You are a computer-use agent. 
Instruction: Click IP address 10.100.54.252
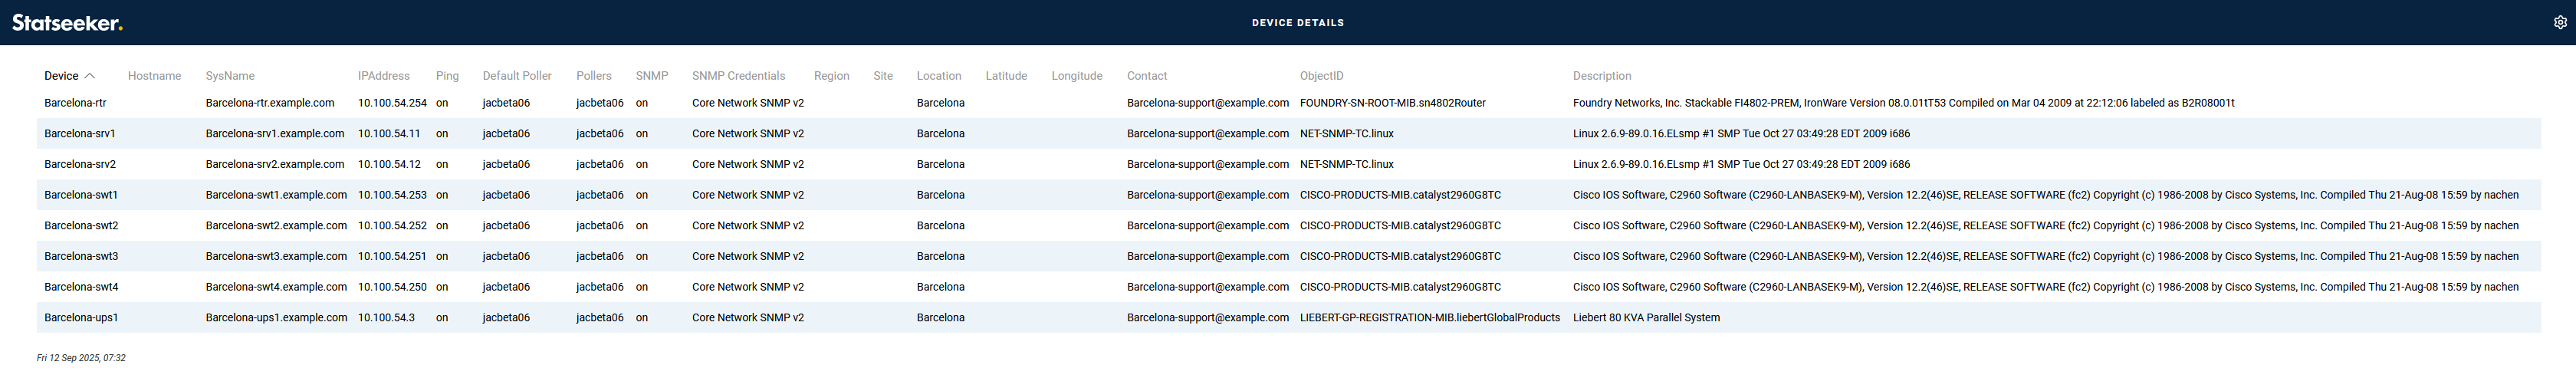[392, 226]
